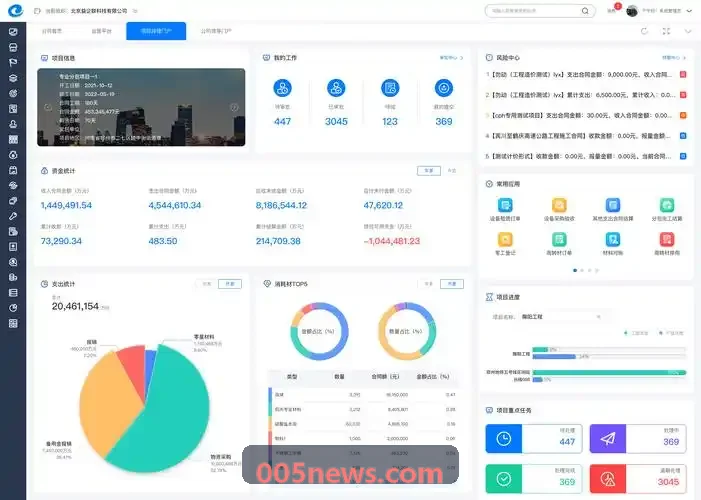This screenshot has width=701, height=500.
Task: Click the refresh icon at the tab bar's right
Action: coord(644,31)
